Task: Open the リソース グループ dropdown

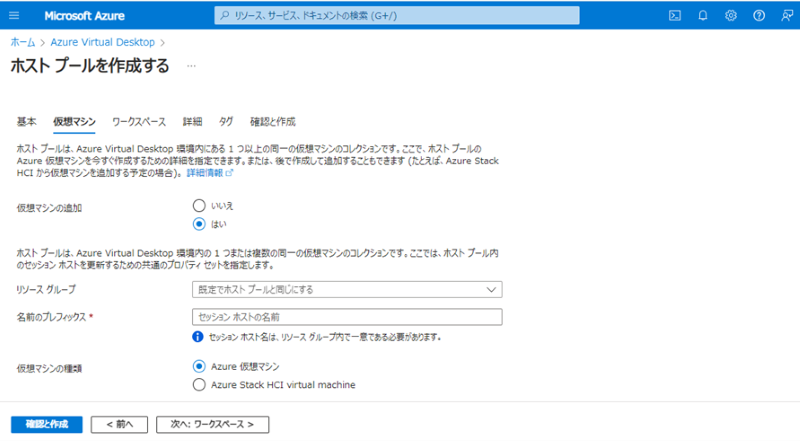Action: point(347,289)
